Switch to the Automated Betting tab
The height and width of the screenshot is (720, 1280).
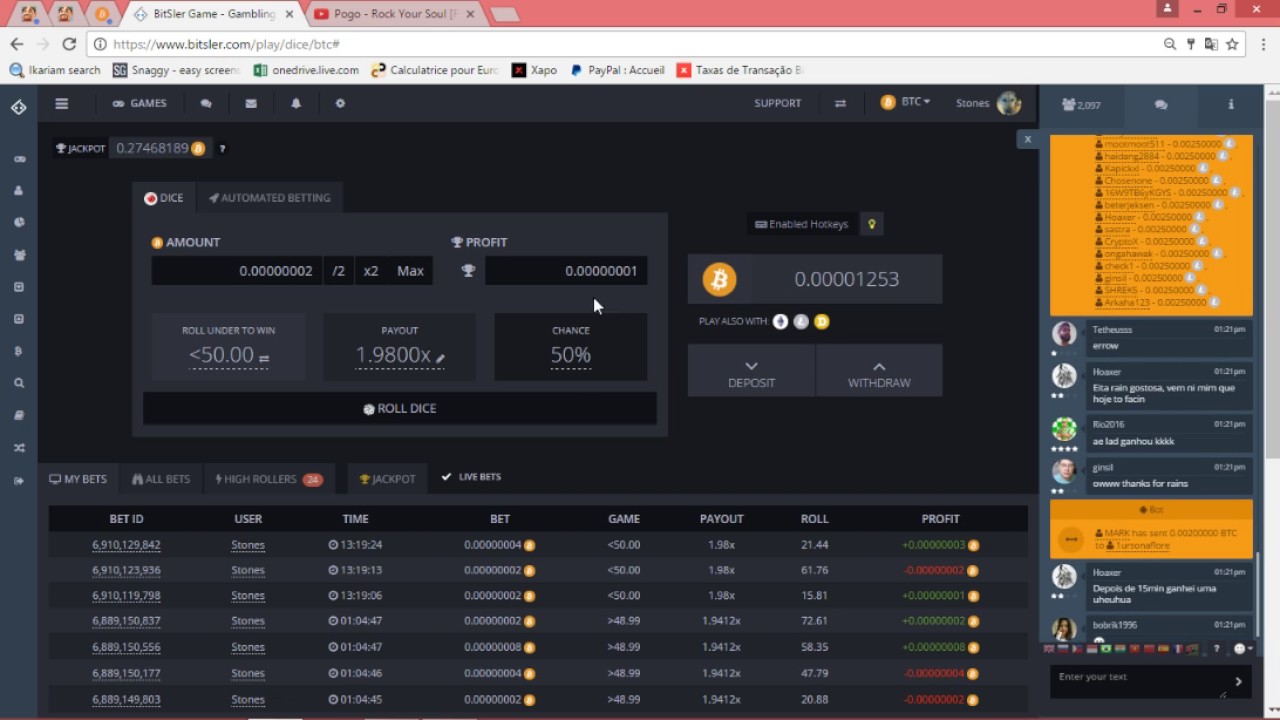270,198
